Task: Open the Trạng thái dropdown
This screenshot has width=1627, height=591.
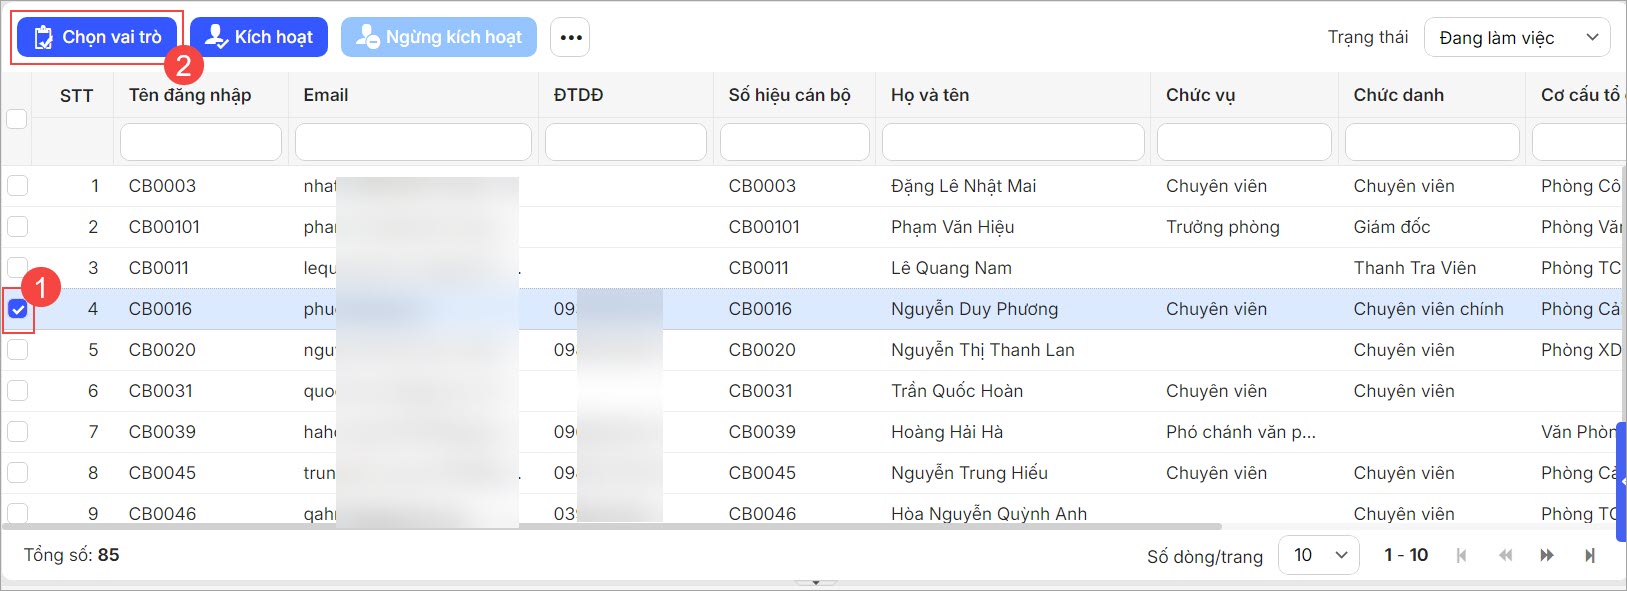Action: point(1517,38)
